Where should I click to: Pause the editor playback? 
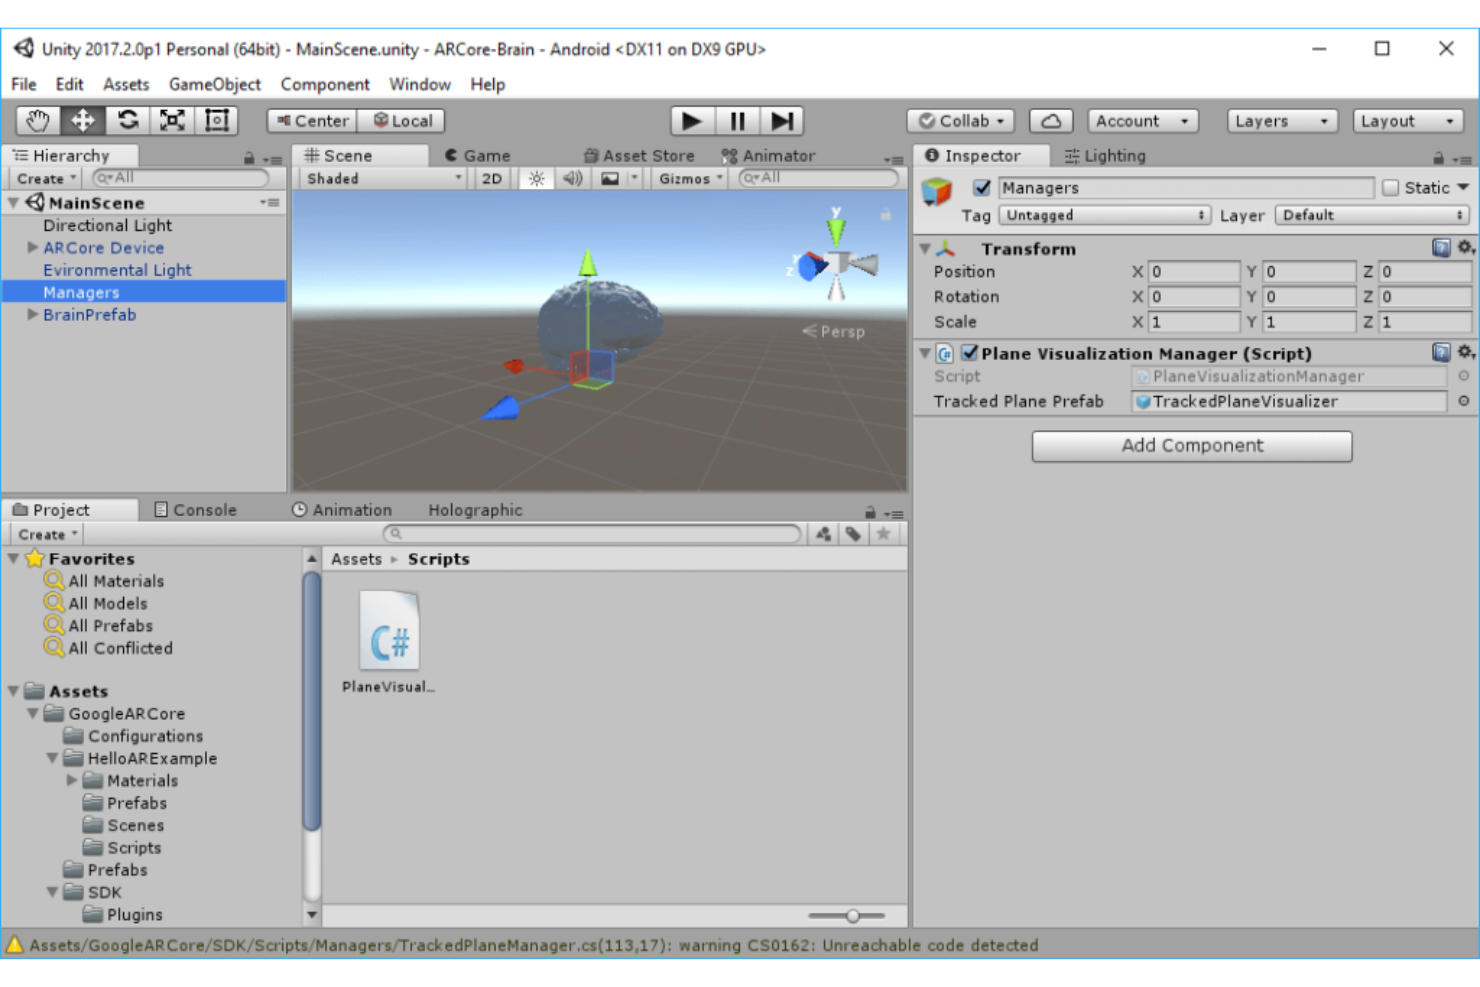pos(737,120)
